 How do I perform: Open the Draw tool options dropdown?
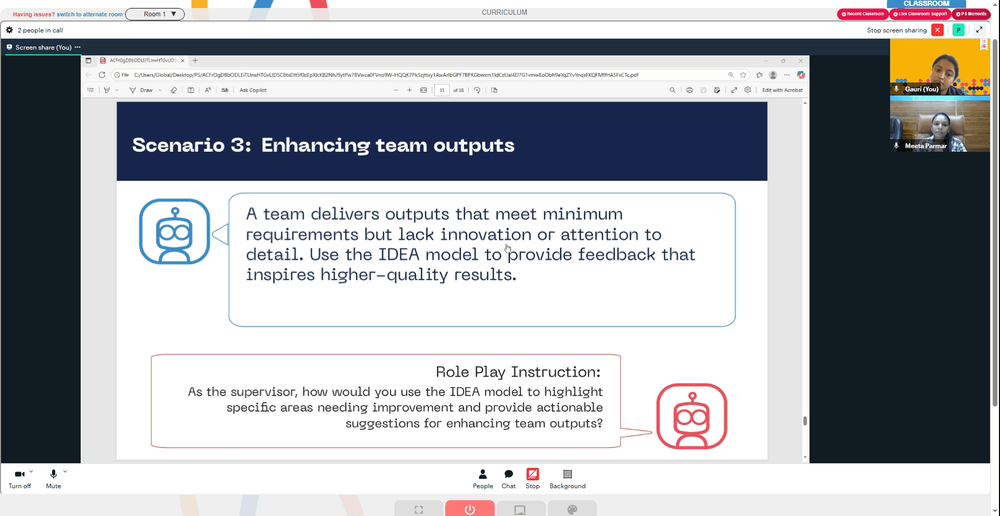(x=160, y=90)
